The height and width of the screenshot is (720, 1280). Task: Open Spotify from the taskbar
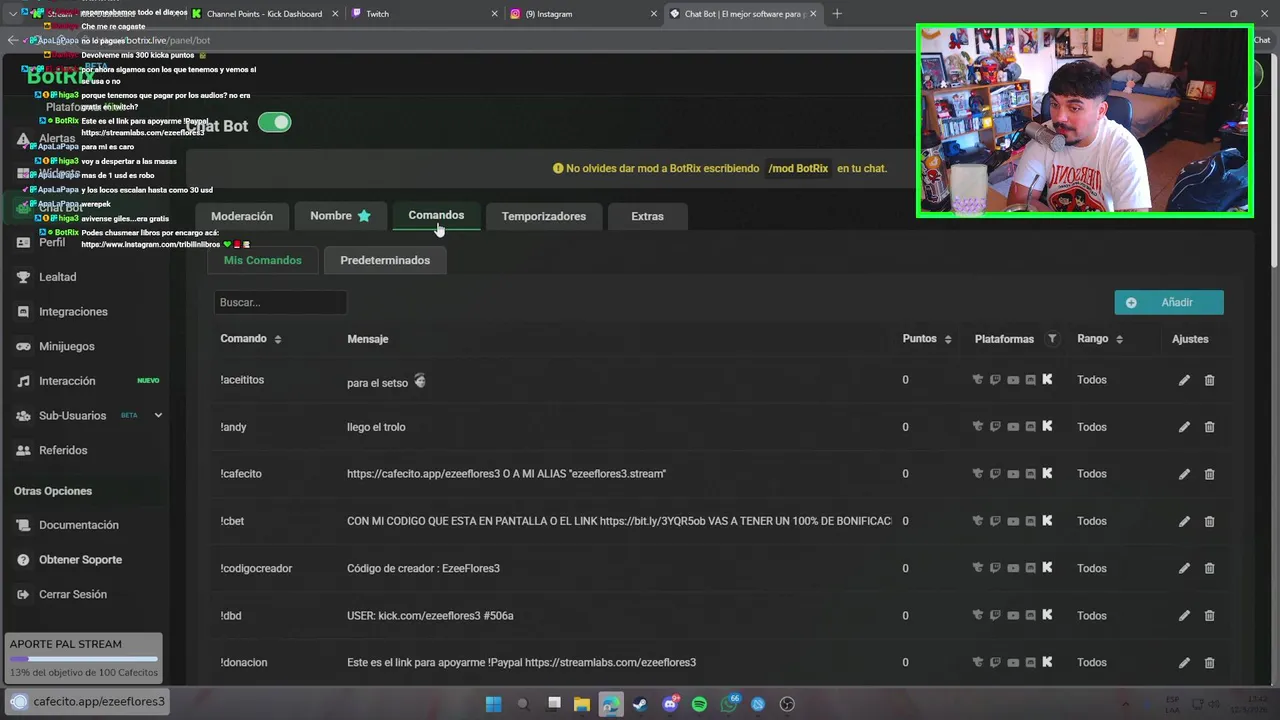[x=699, y=704]
